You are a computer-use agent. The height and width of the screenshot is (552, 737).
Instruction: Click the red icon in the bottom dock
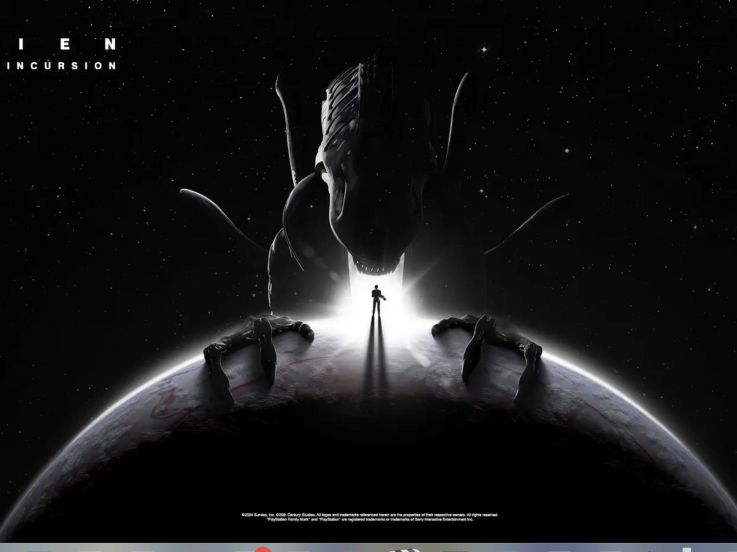tap(262, 548)
